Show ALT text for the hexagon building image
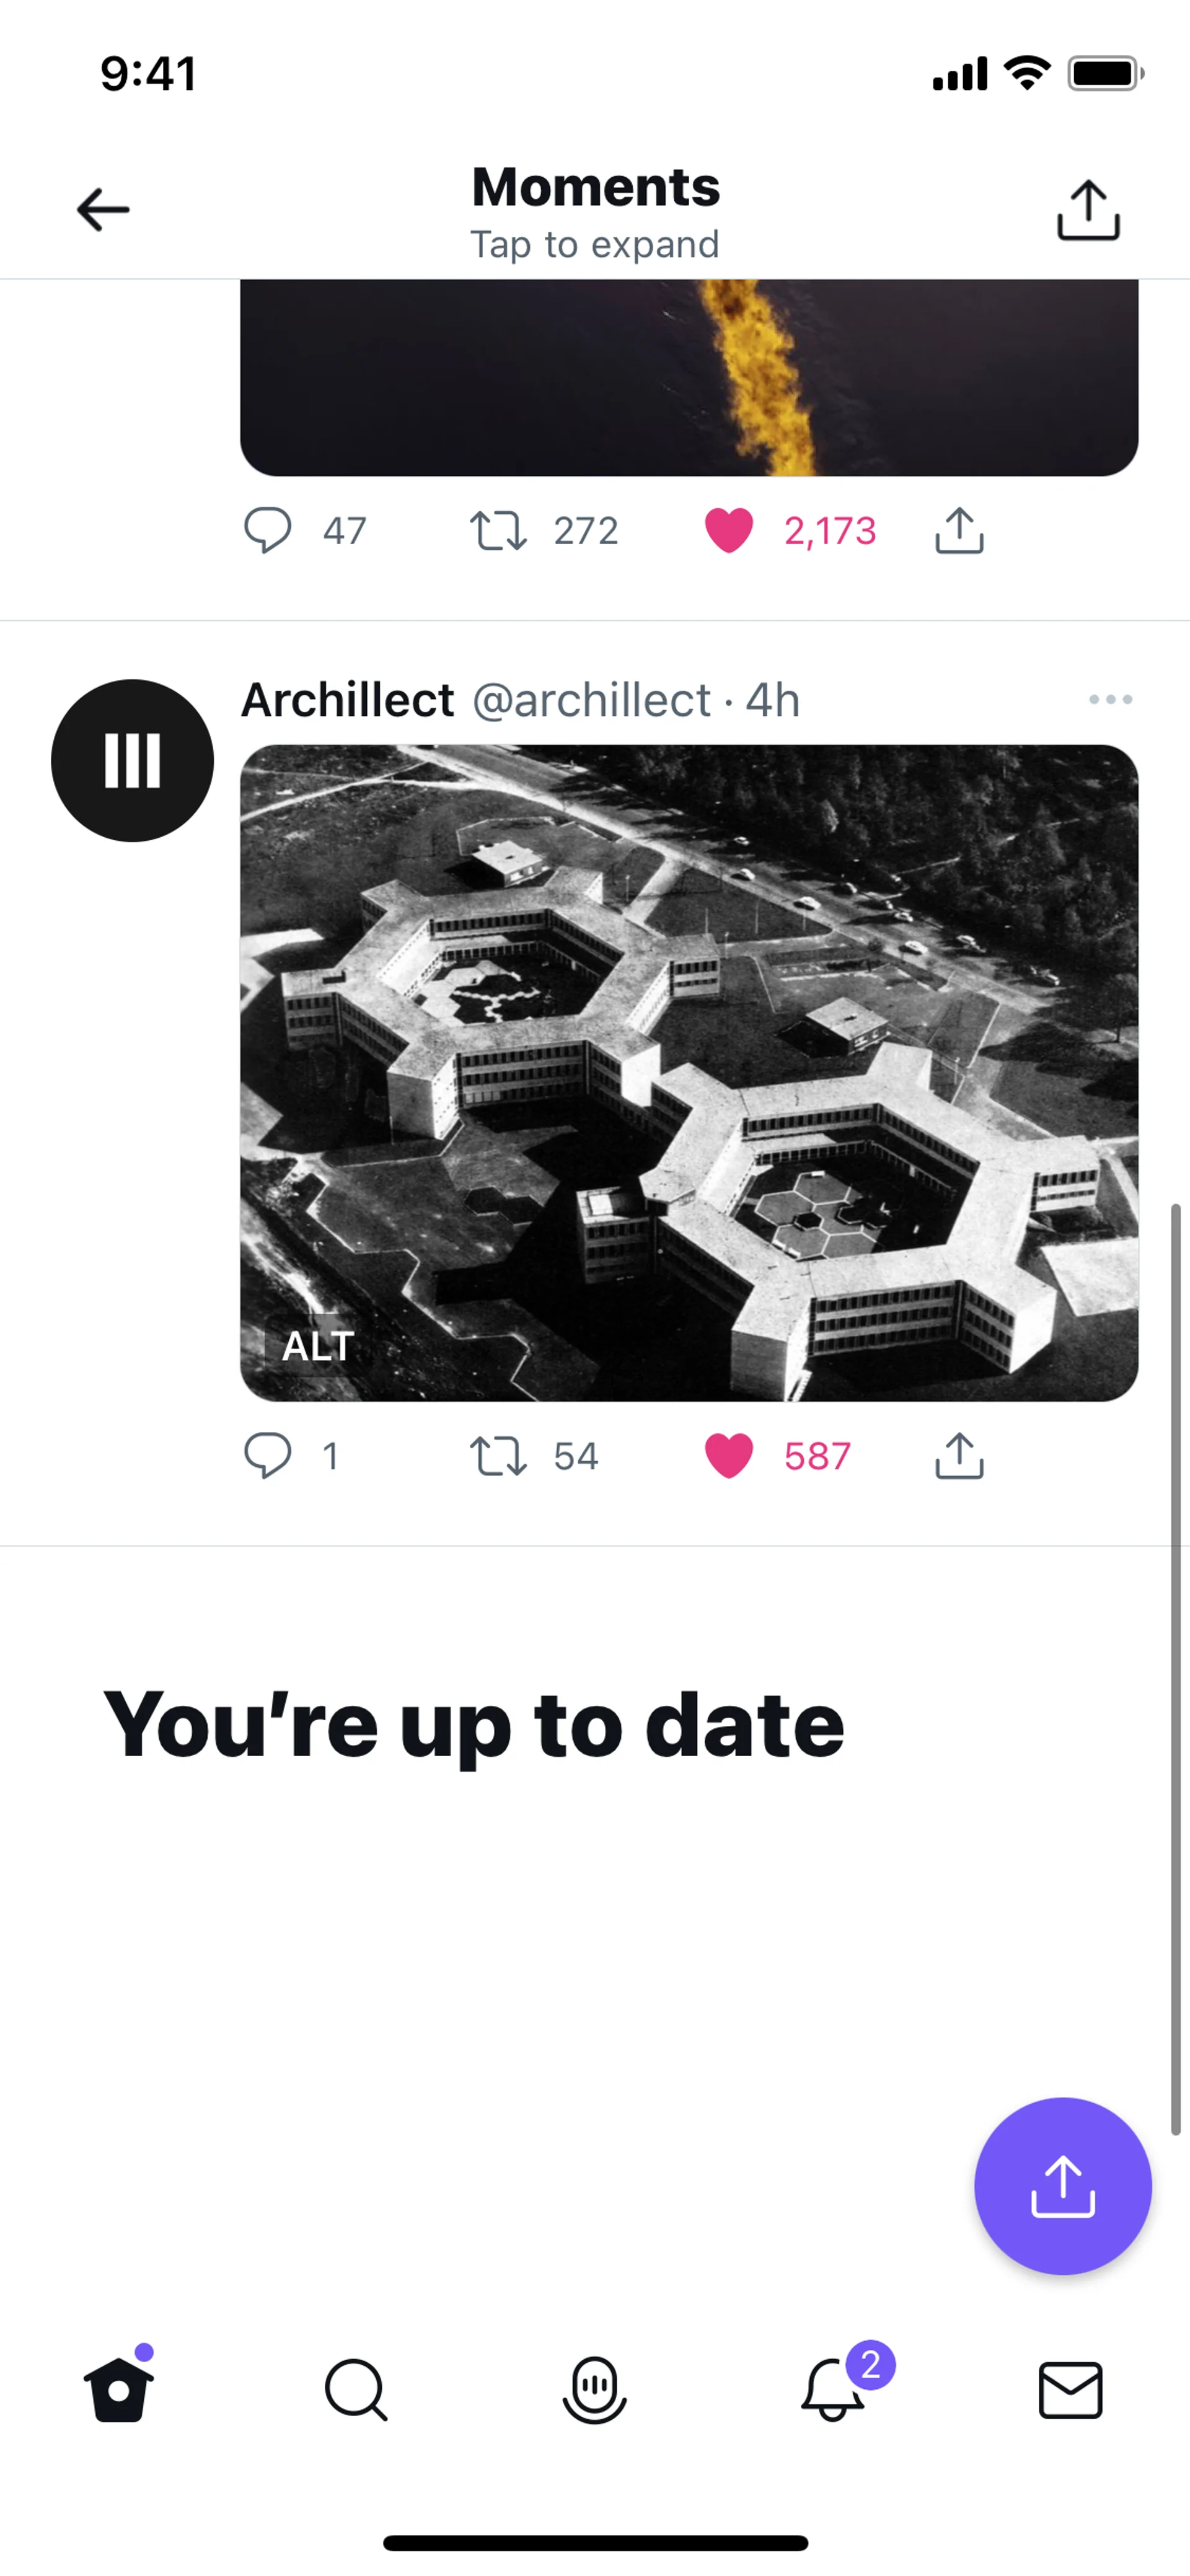Image resolution: width=1190 pixels, height=2576 pixels. coord(318,1346)
